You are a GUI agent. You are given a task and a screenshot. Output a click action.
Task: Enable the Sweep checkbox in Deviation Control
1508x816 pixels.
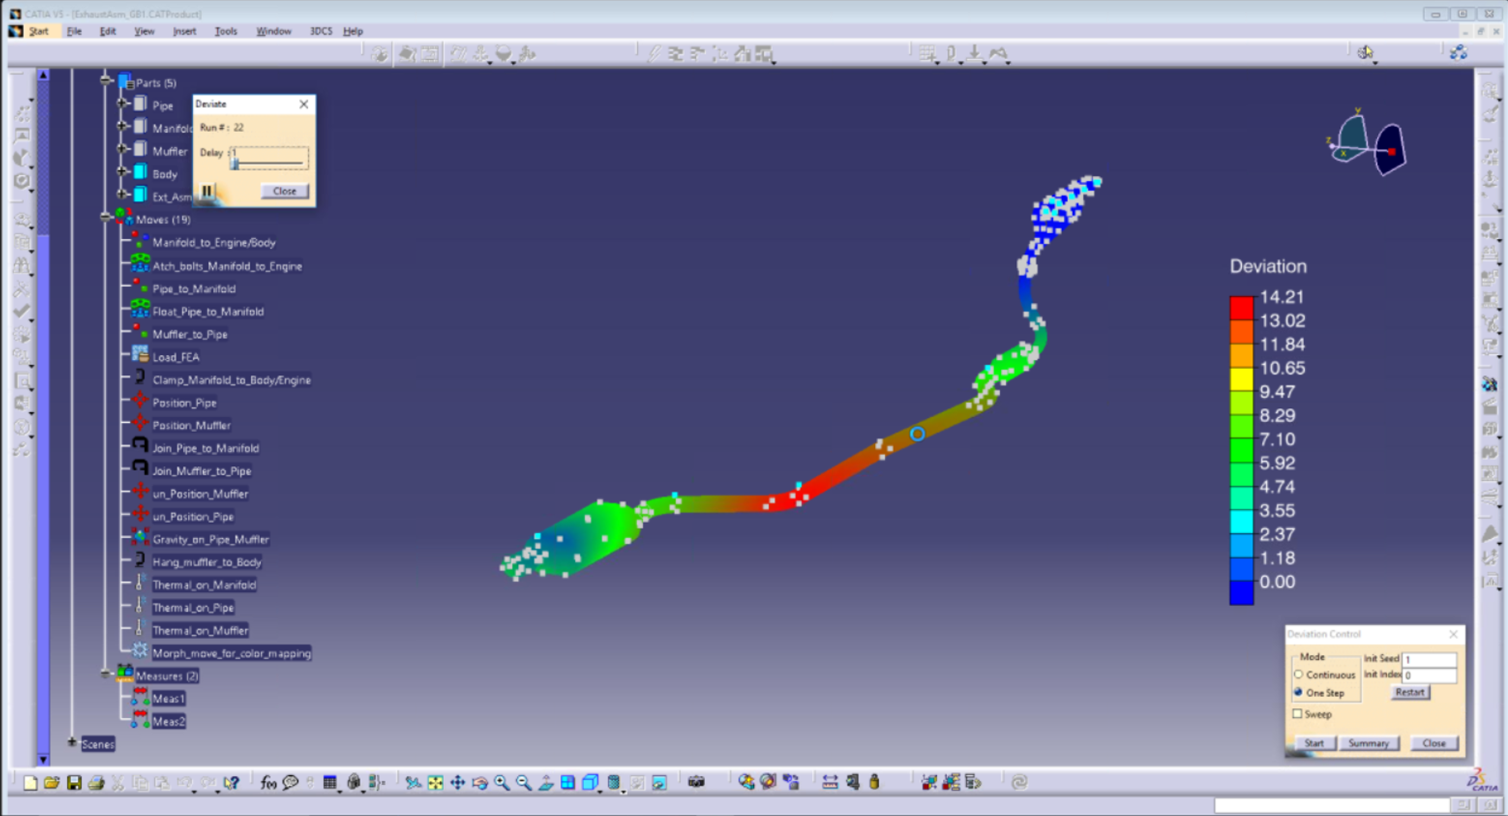(1299, 714)
